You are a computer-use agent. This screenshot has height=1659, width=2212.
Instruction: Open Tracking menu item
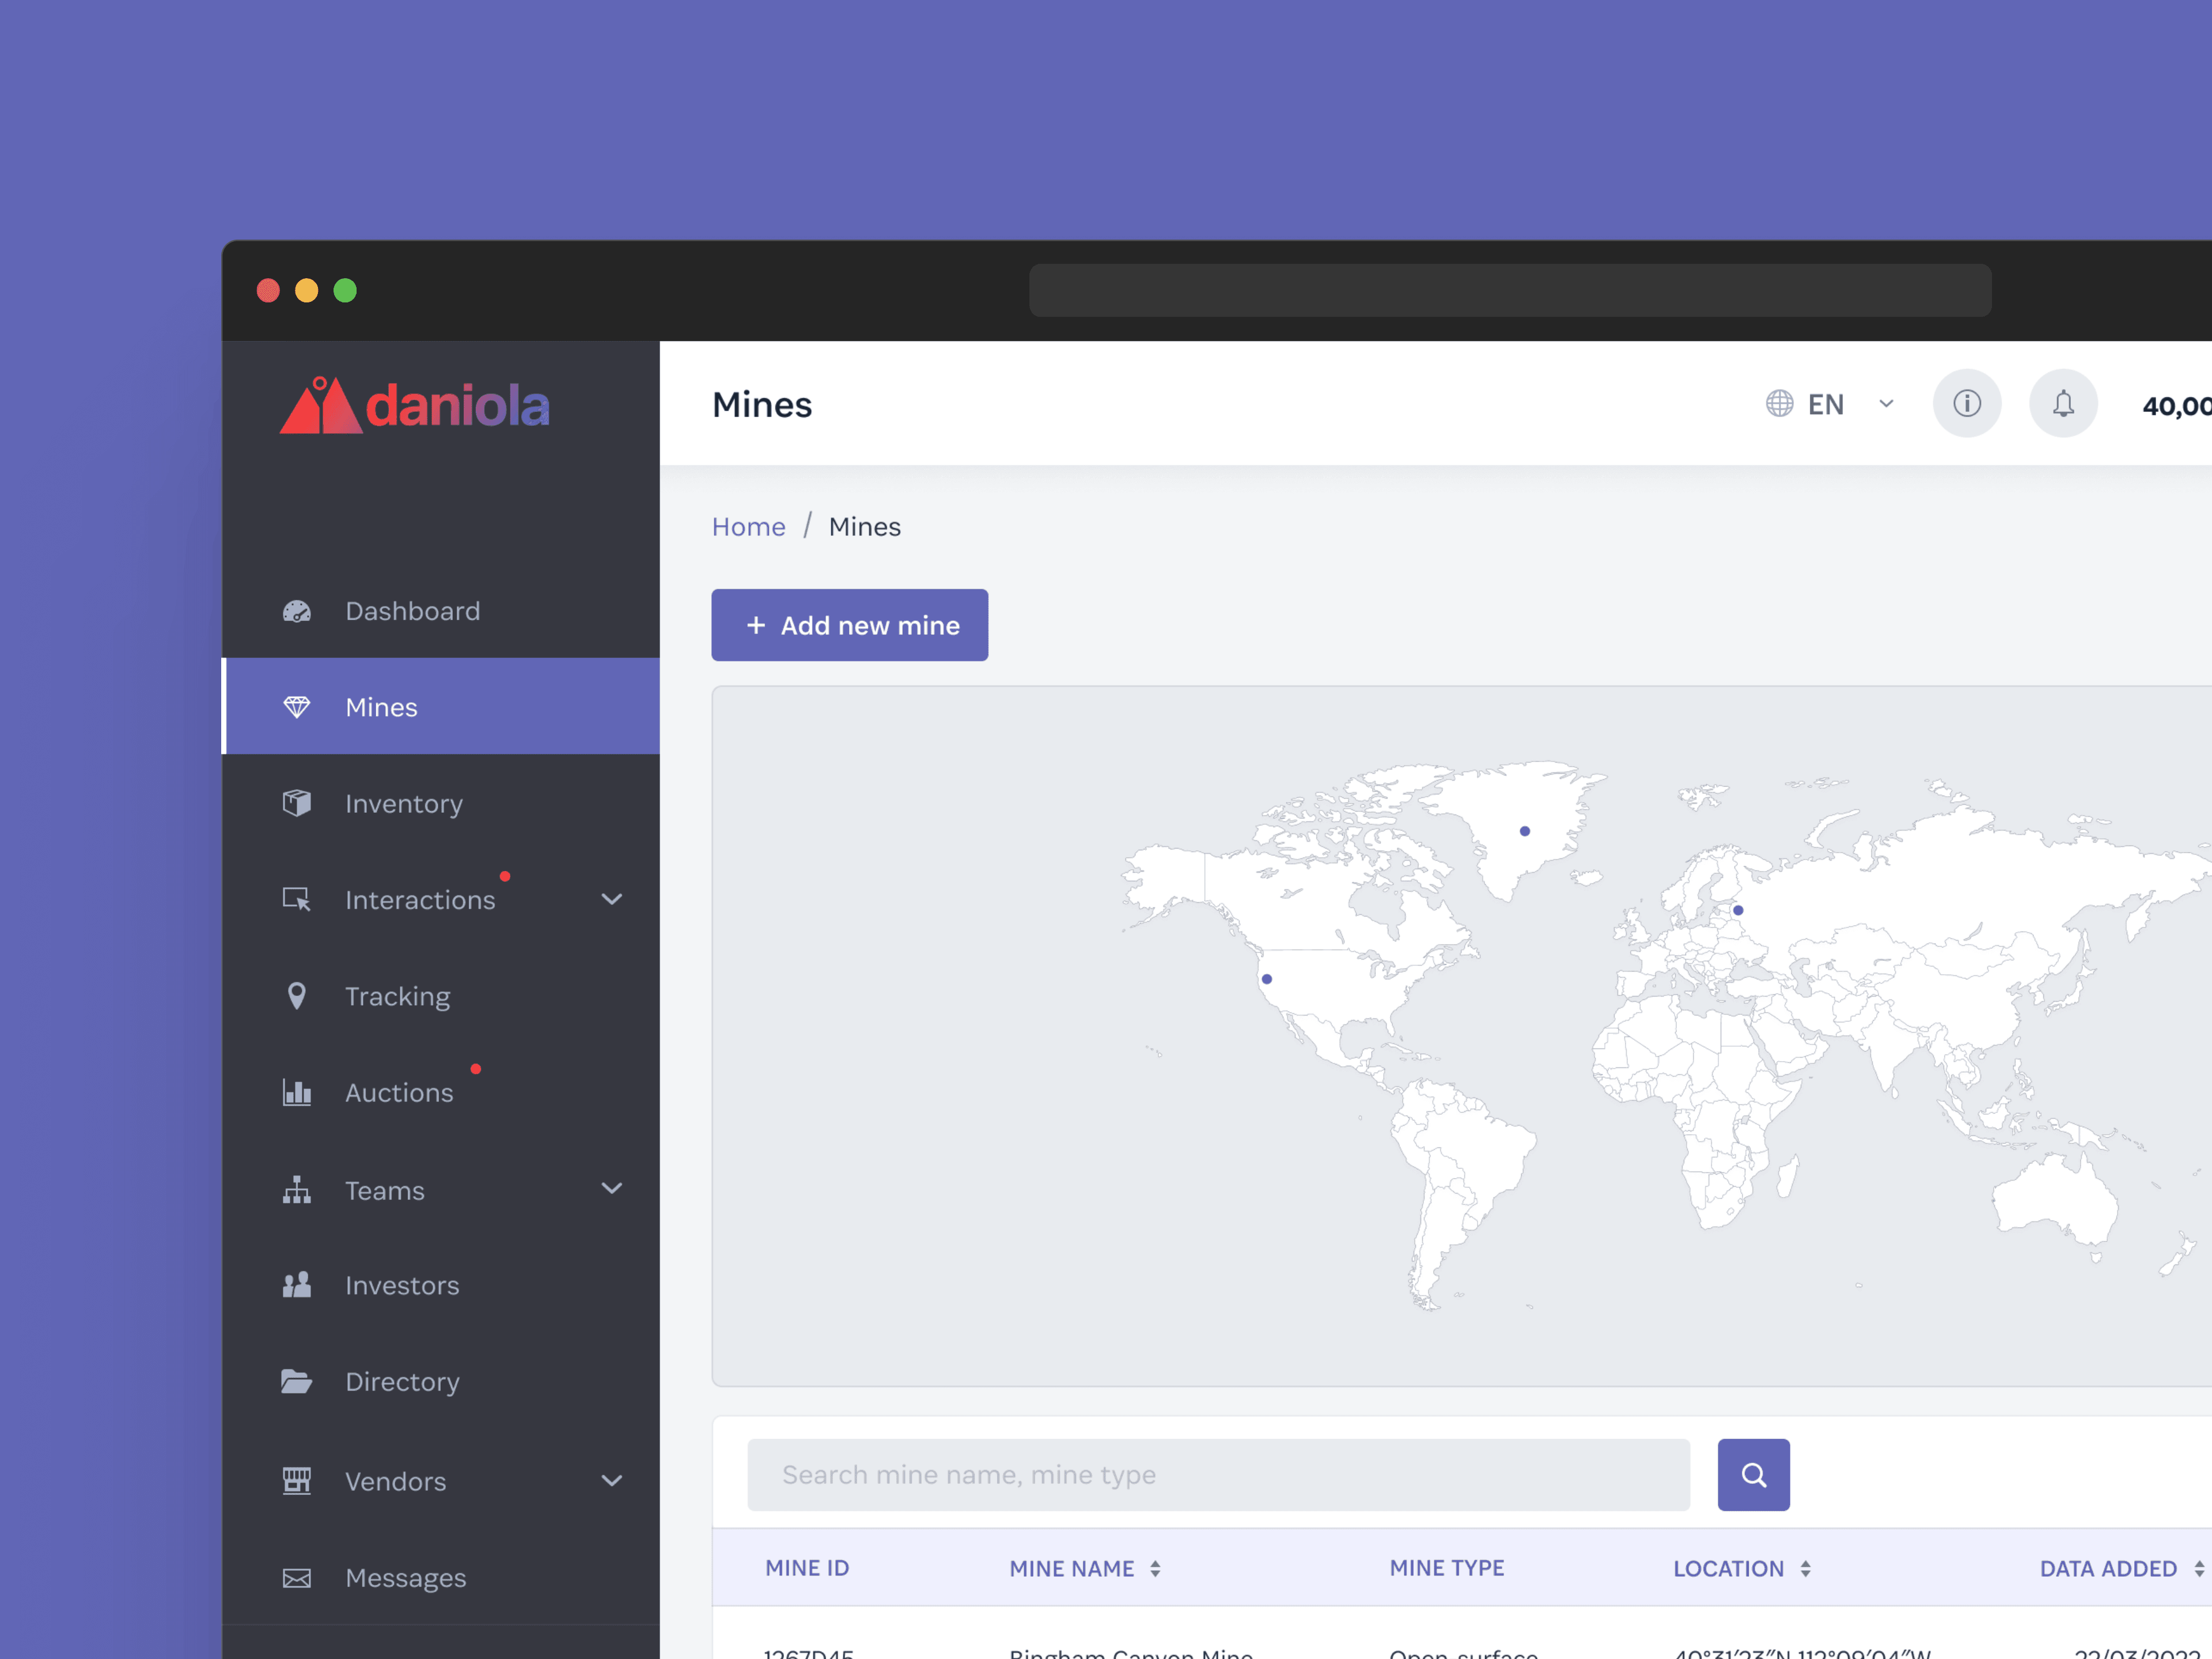(x=441, y=996)
